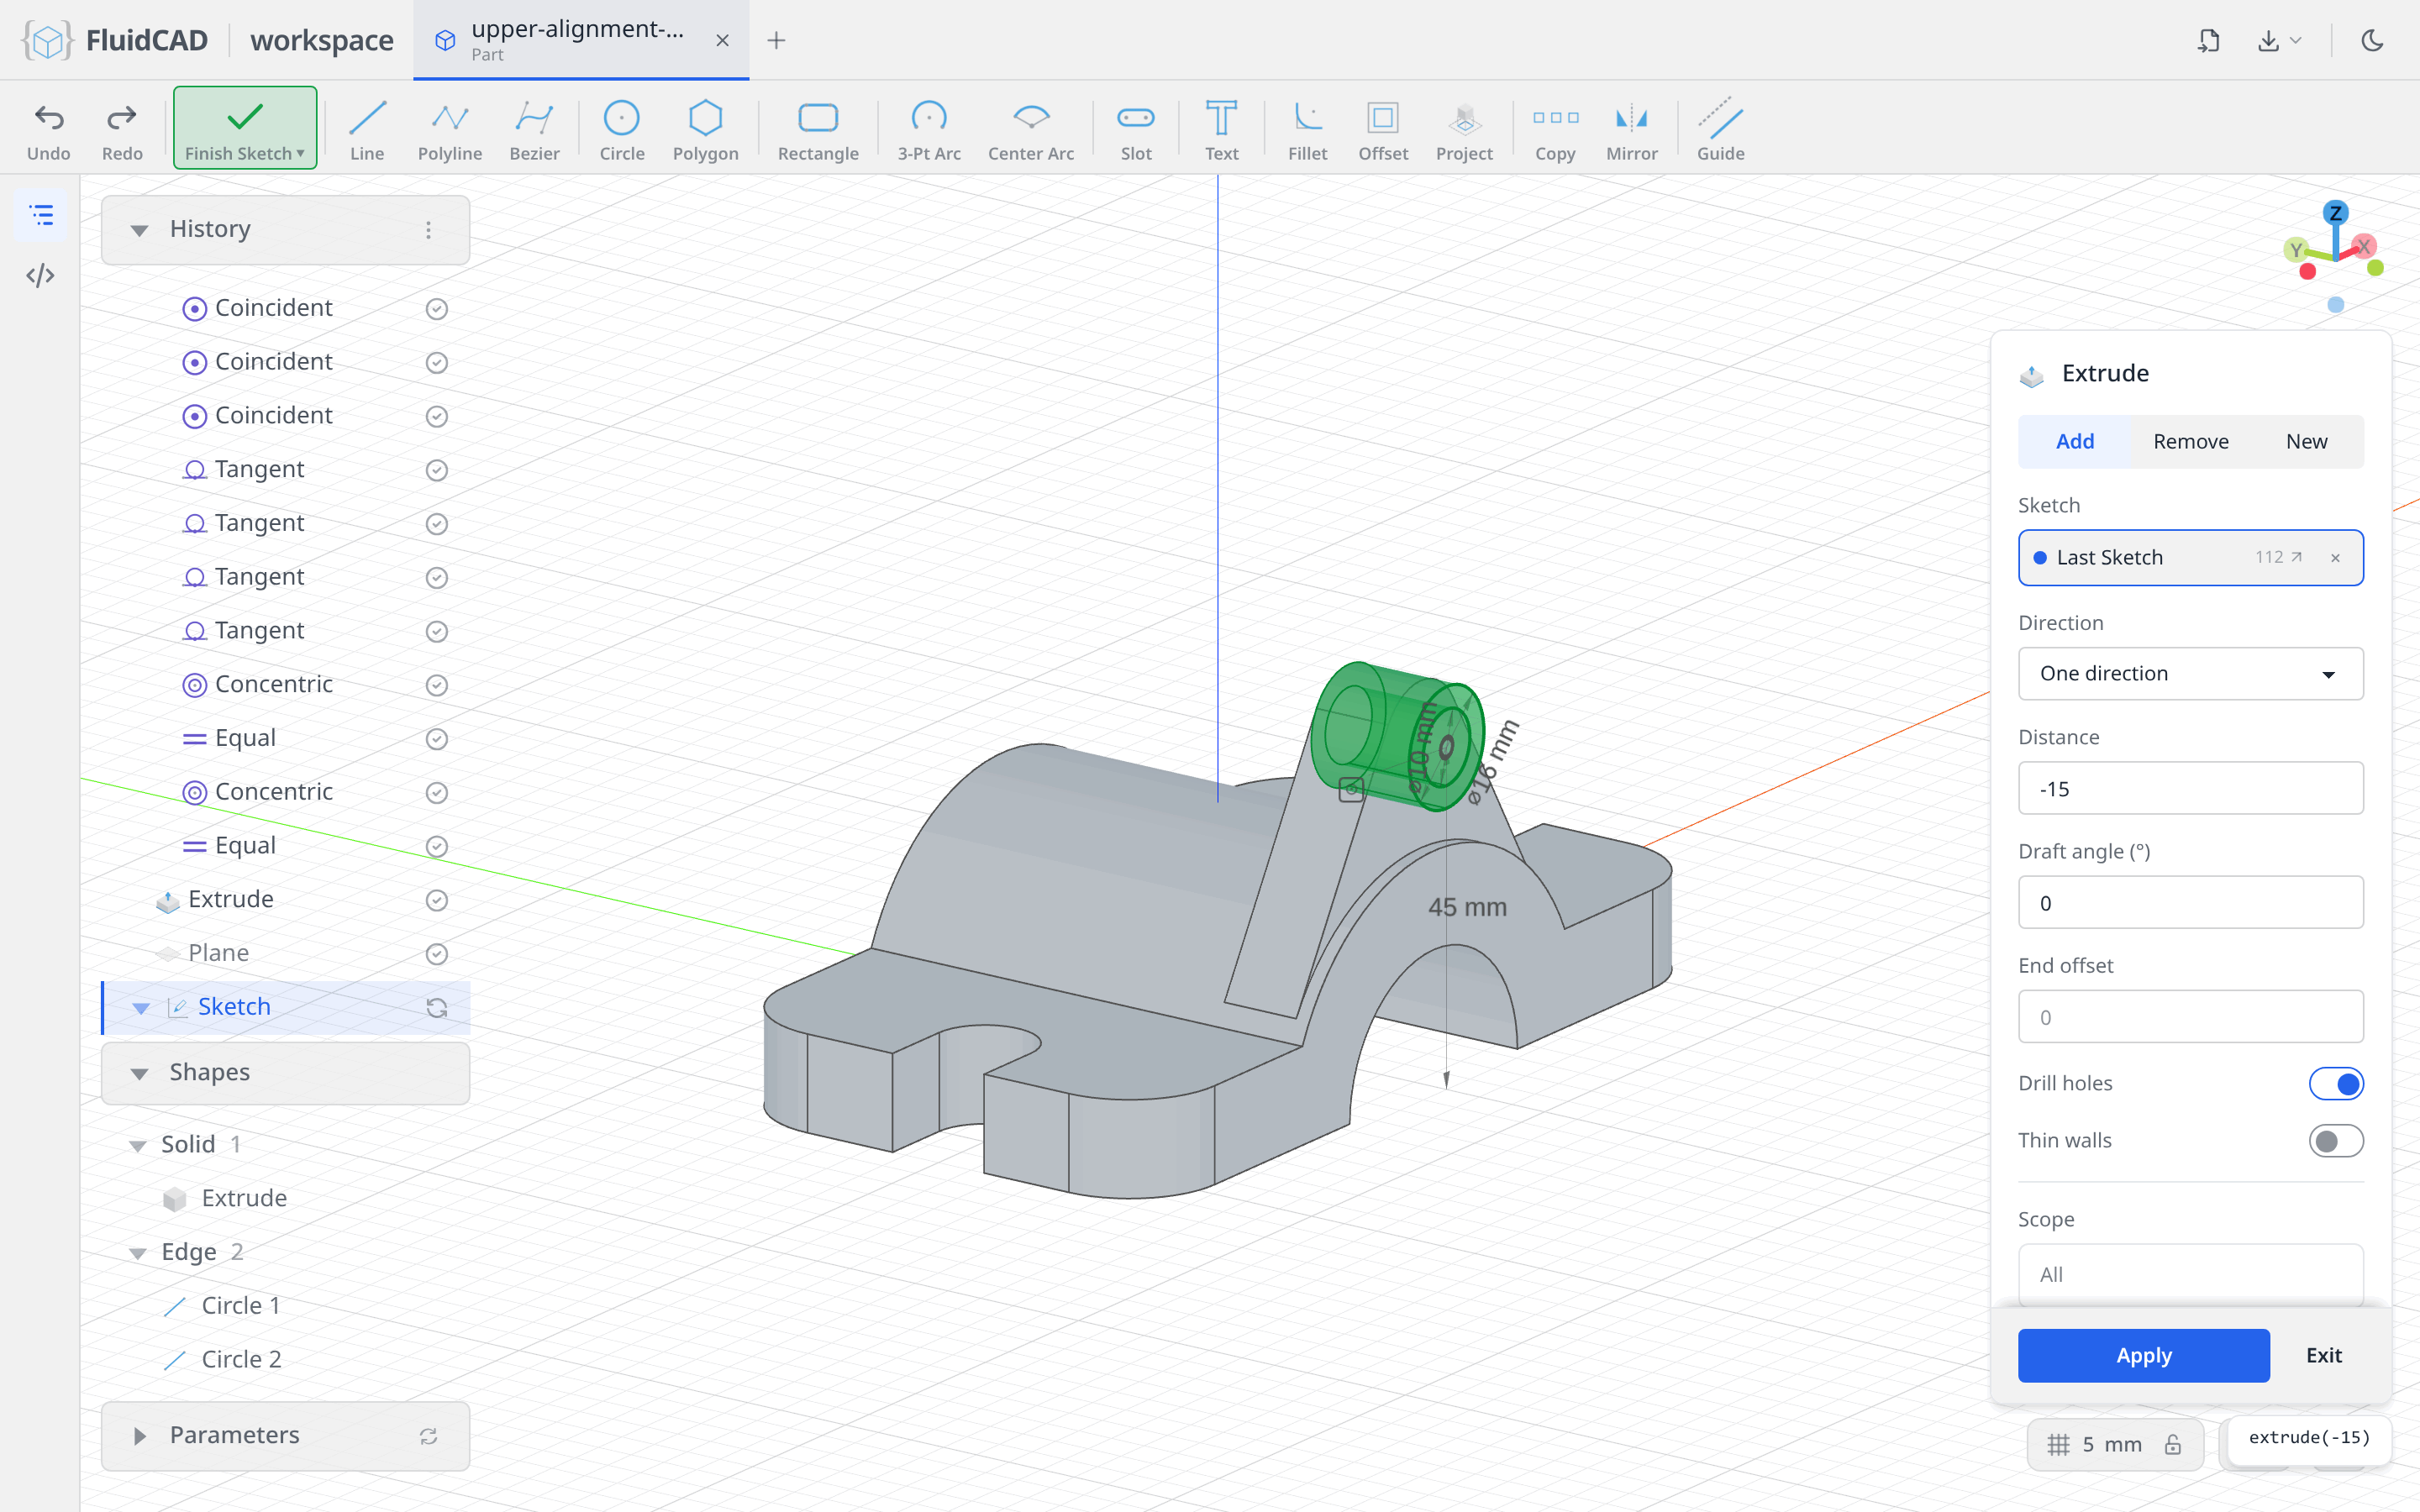Open the Direction dropdown
This screenshot has width=2420, height=1512.
point(2190,673)
